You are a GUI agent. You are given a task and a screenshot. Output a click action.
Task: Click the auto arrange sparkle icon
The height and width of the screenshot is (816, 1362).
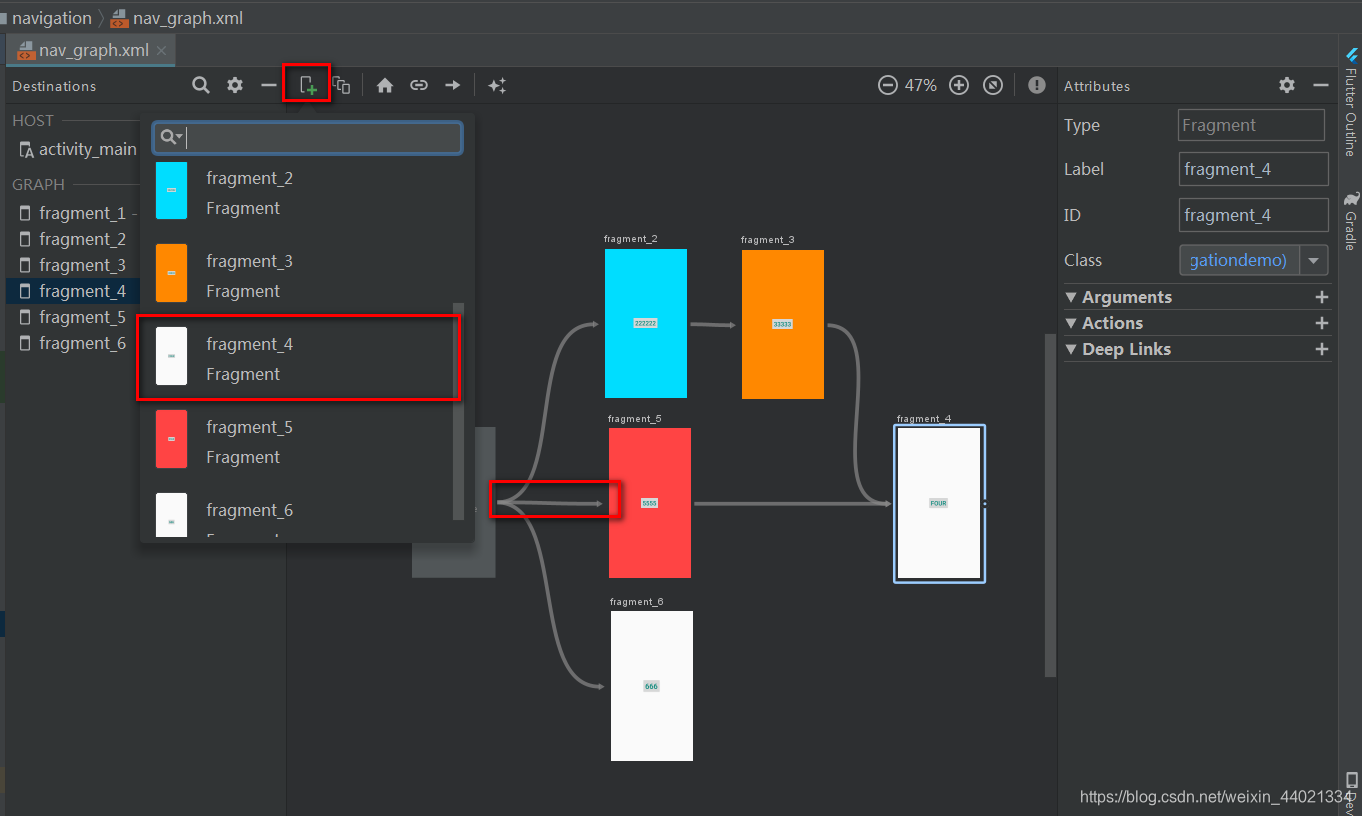coord(497,85)
